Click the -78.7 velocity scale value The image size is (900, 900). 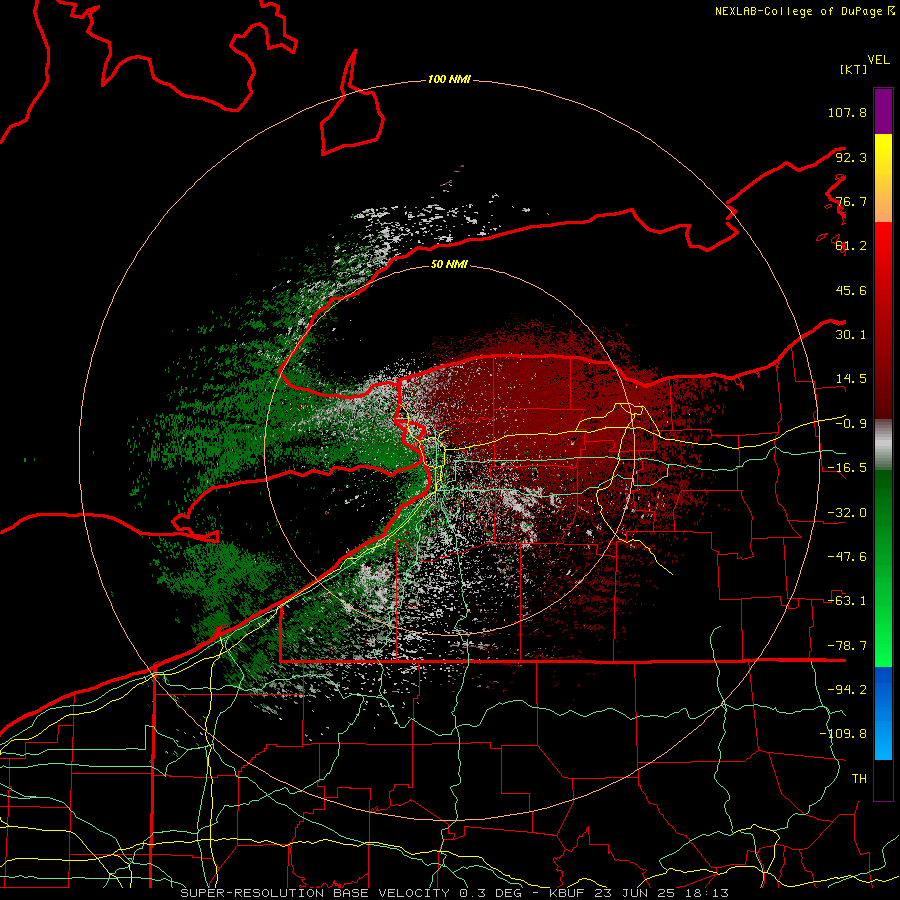coord(847,646)
